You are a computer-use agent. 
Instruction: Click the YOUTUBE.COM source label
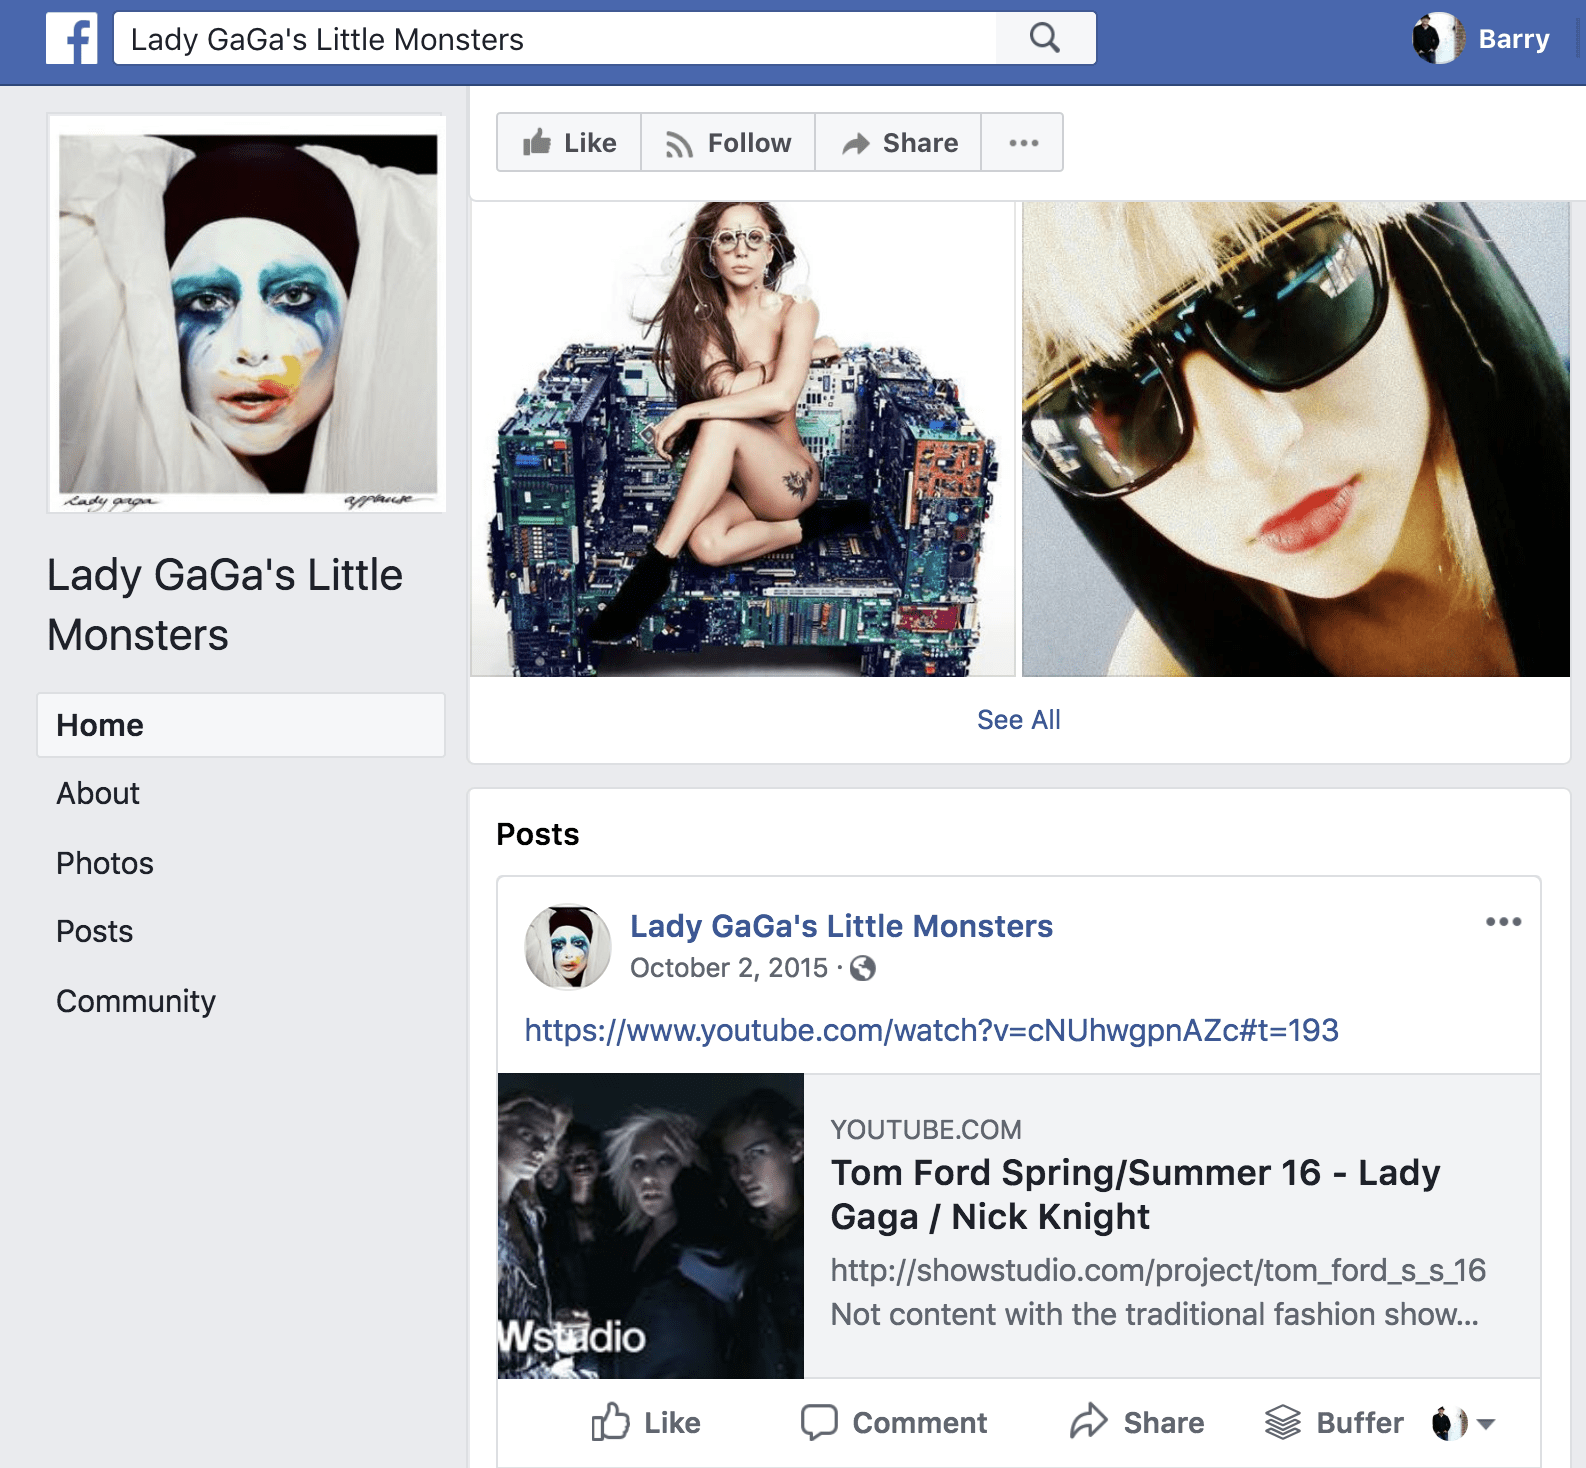click(926, 1130)
